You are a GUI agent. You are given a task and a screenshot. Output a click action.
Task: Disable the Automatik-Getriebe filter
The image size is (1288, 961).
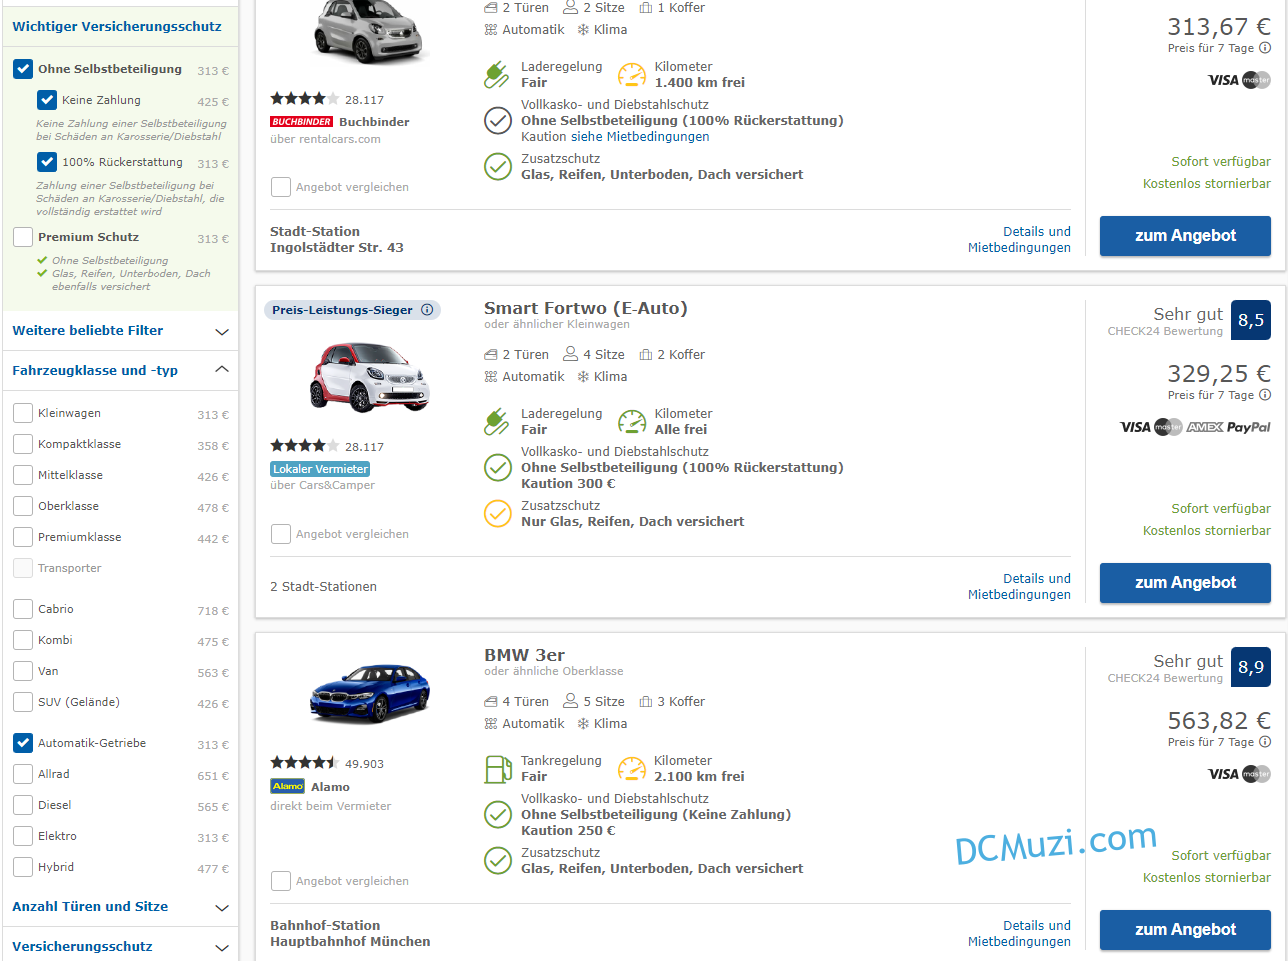pos(23,743)
